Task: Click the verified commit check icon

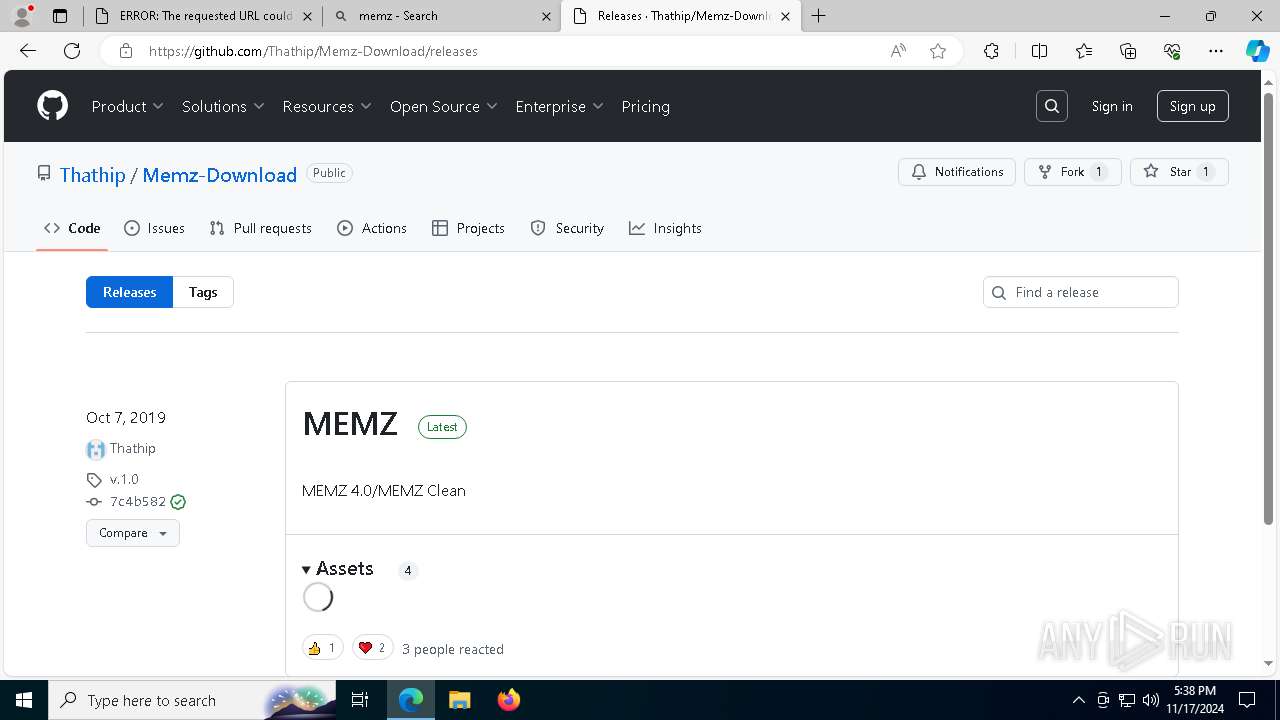Action: click(x=178, y=502)
